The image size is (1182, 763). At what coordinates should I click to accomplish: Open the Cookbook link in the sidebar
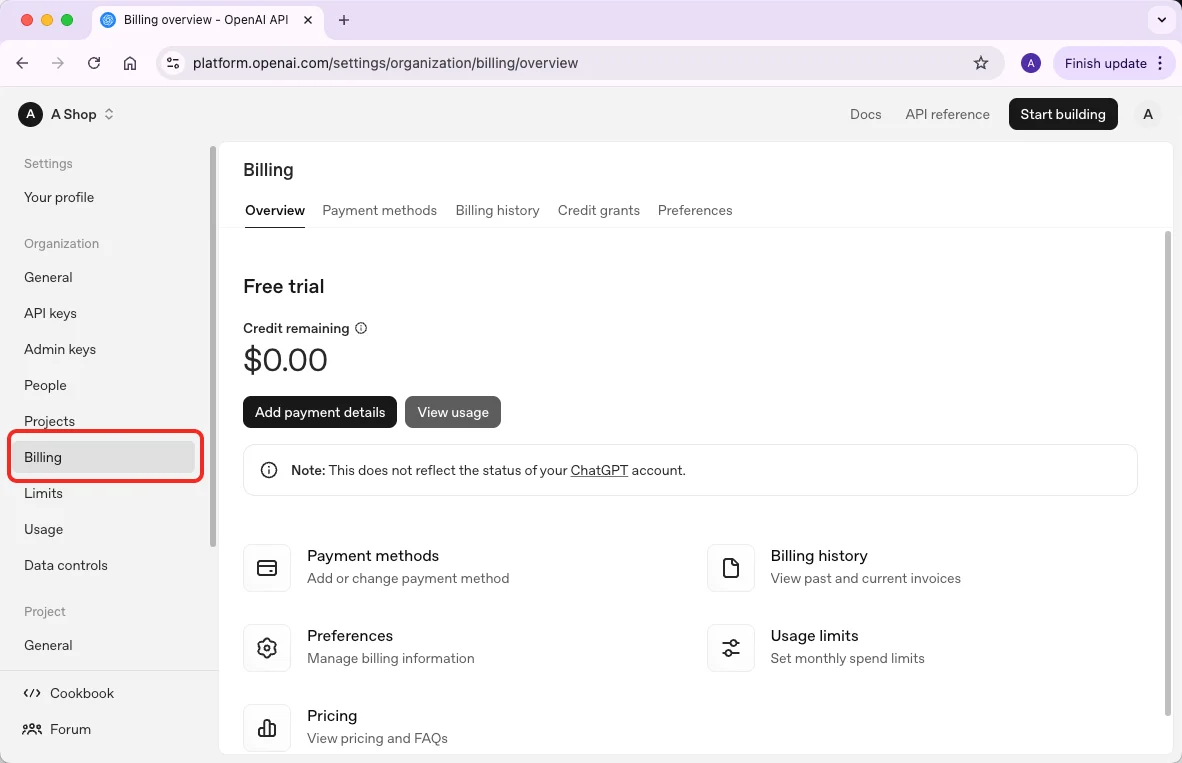coord(81,693)
